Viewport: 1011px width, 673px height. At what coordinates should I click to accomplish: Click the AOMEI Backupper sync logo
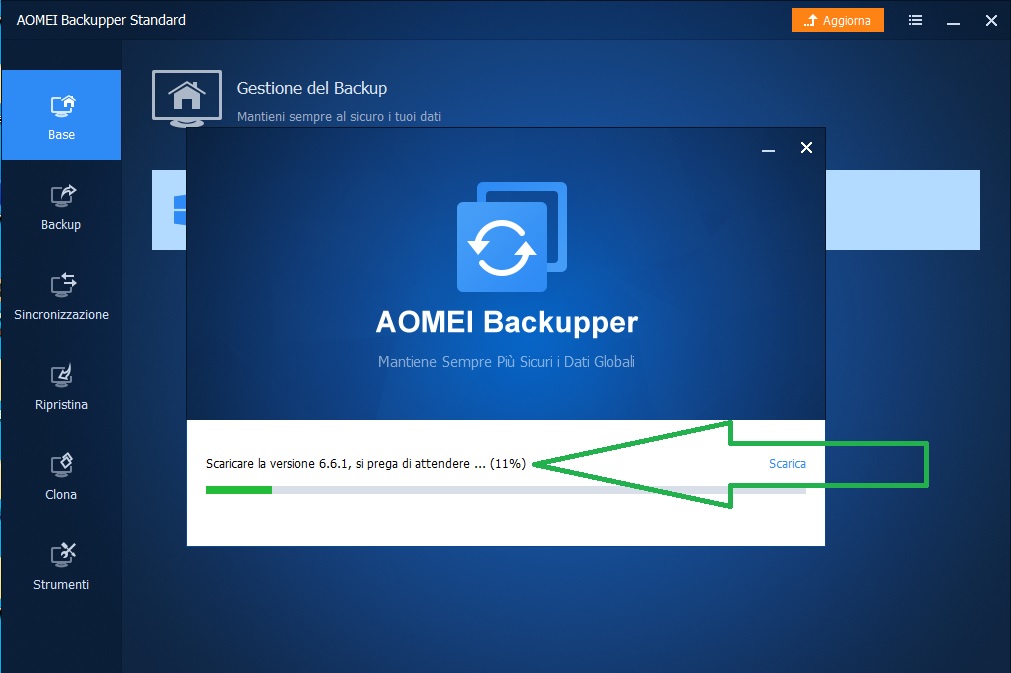(511, 237)
